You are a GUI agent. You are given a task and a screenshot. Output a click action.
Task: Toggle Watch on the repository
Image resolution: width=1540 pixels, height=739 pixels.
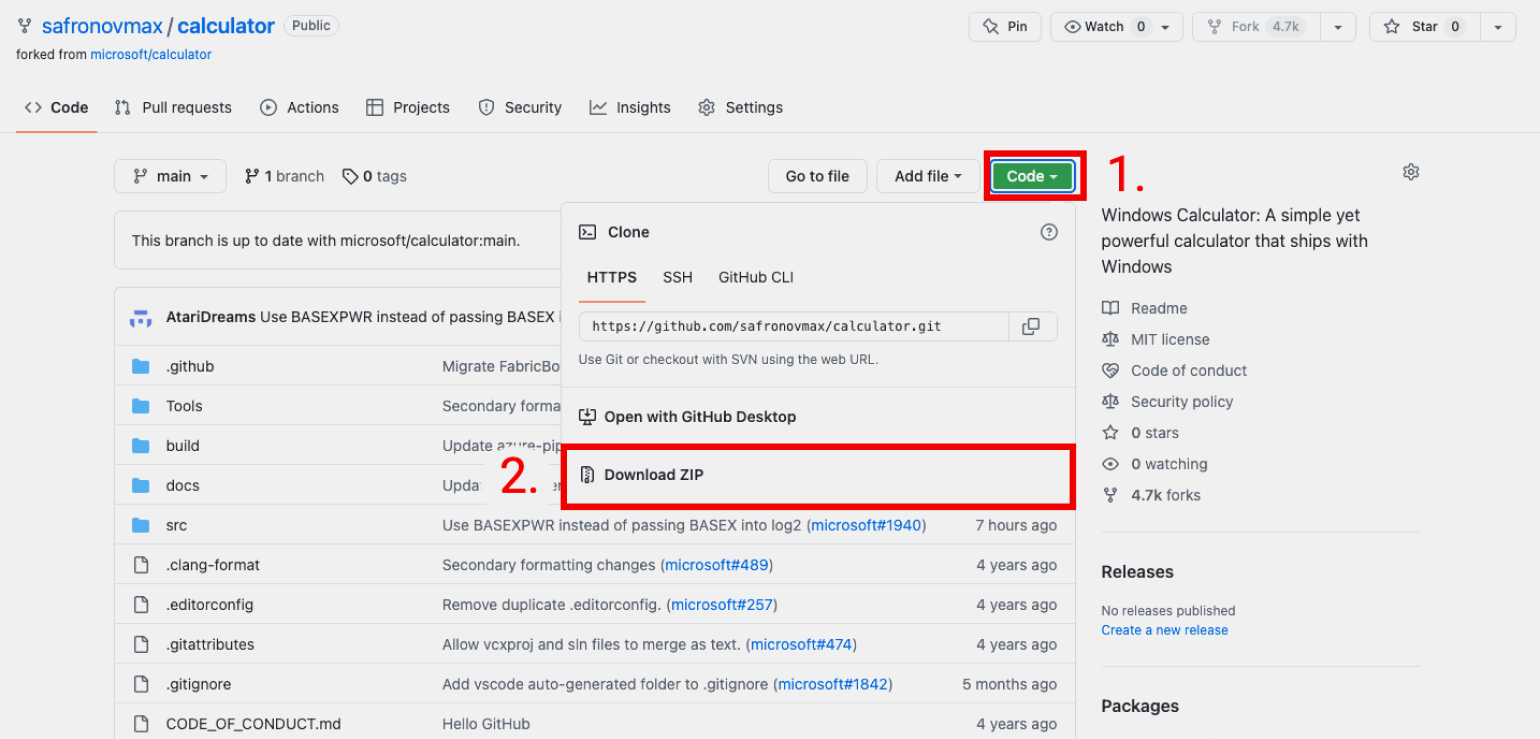click(1104, 27)
